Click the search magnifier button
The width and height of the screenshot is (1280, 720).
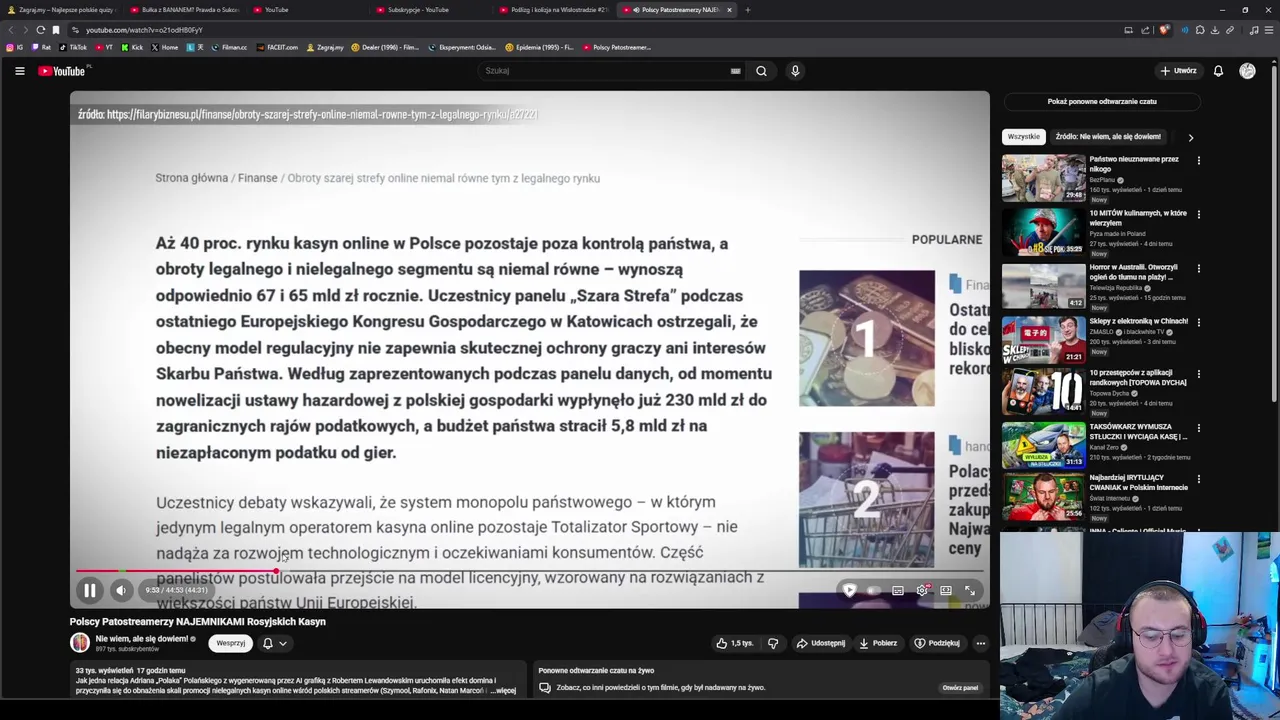(x=761, y=71)
